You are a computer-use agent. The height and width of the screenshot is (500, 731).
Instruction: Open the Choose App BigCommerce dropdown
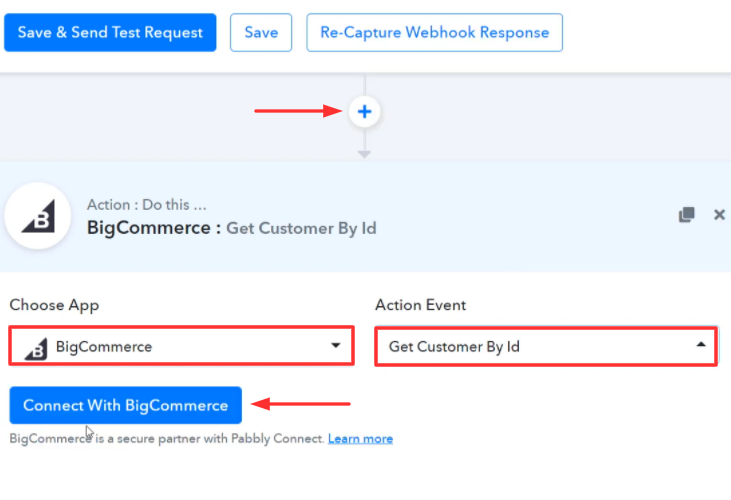point(181,346)
